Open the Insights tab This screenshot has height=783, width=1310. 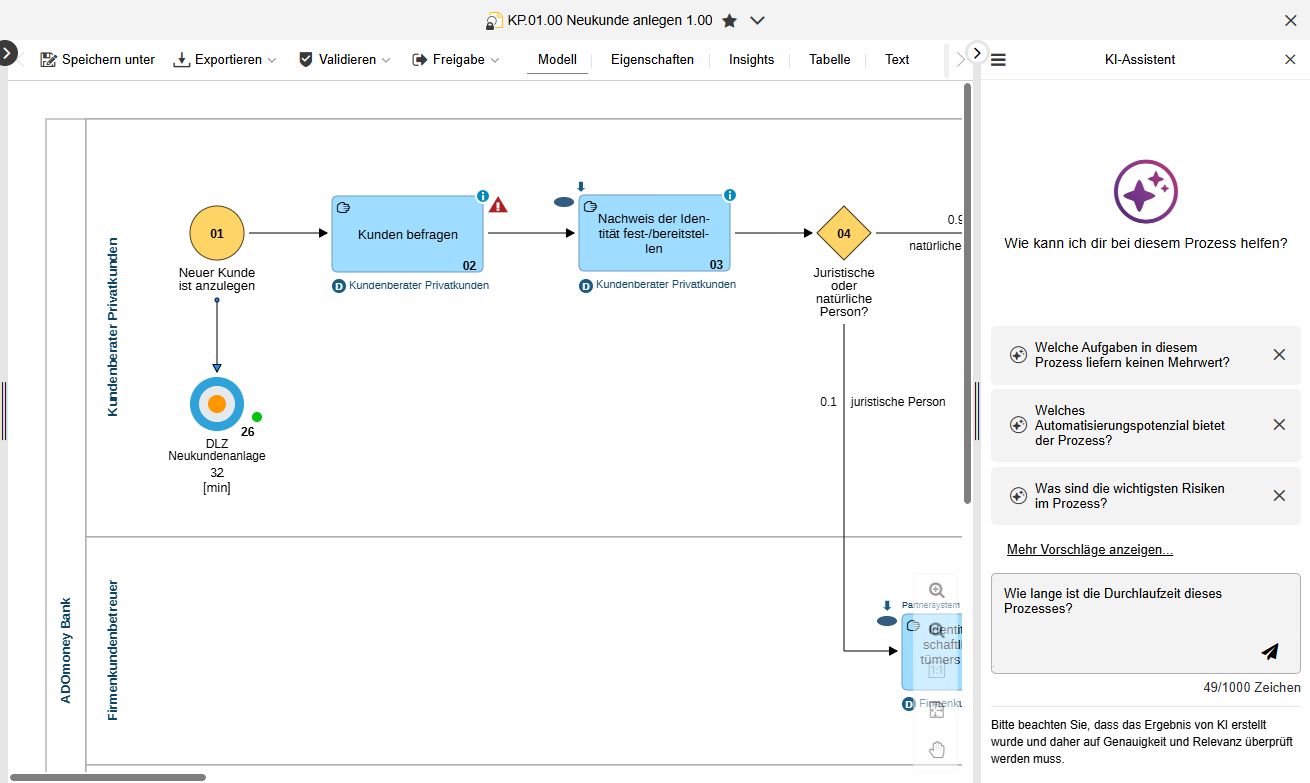pyautogui.click(x=751, y=60)
